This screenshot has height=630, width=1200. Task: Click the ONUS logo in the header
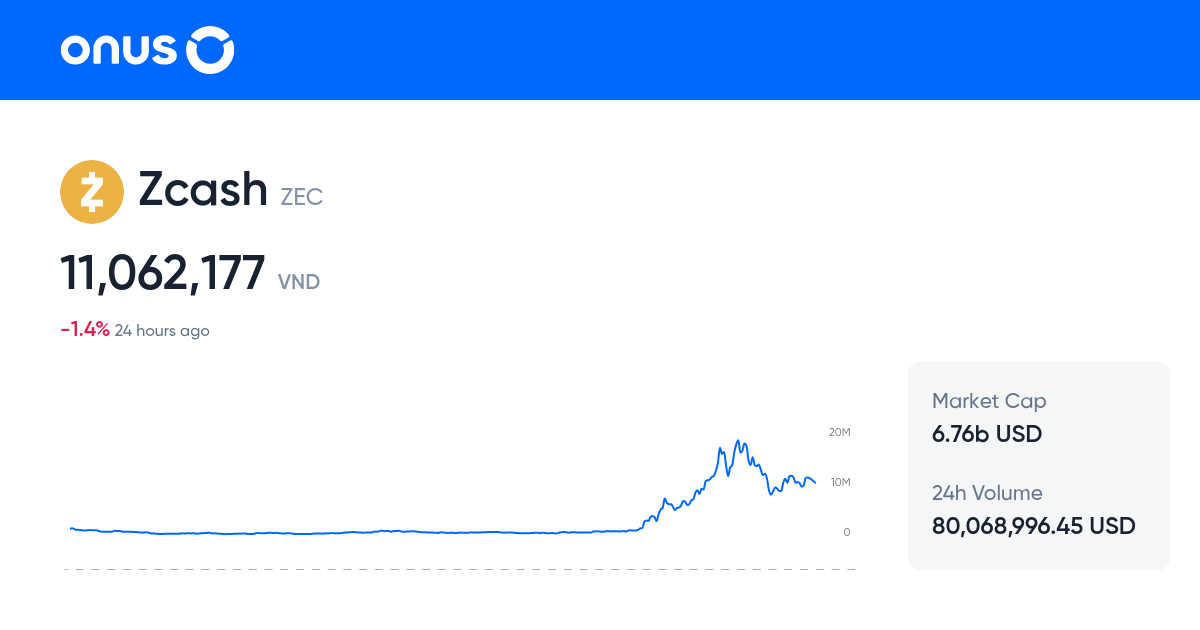[146, 49]
